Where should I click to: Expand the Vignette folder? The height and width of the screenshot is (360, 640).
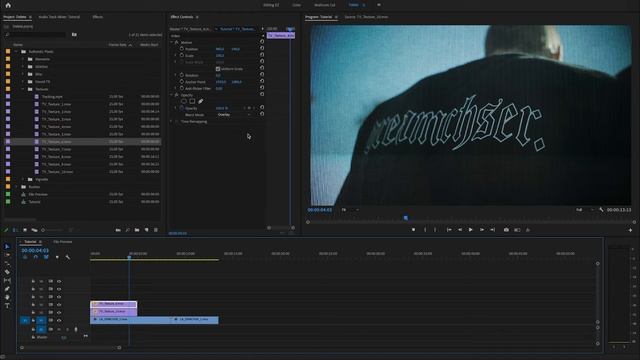click(23, 179)
